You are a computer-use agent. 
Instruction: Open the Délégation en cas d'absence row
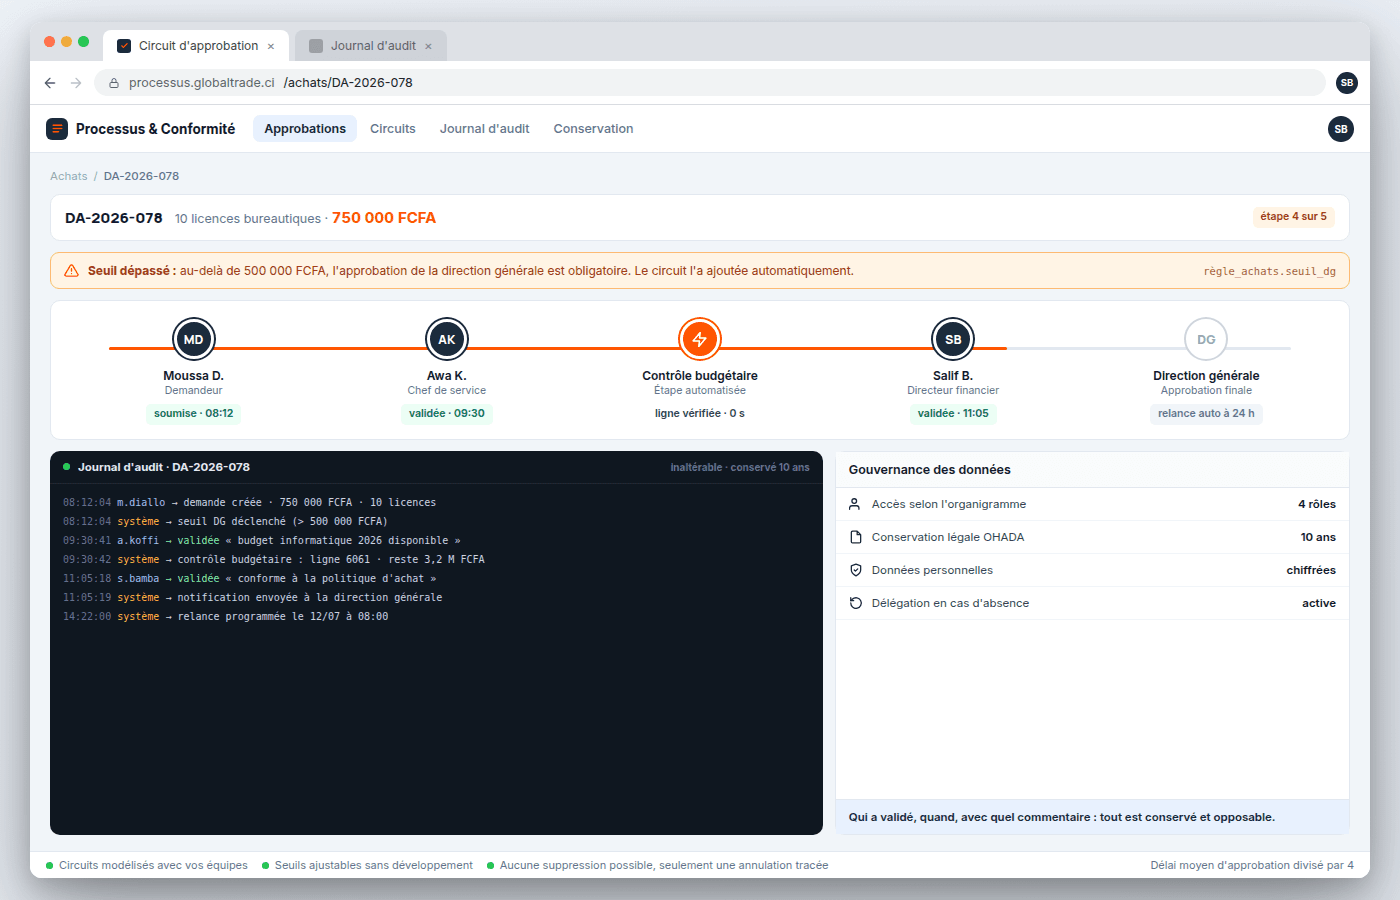click(x=1092, y=603)
